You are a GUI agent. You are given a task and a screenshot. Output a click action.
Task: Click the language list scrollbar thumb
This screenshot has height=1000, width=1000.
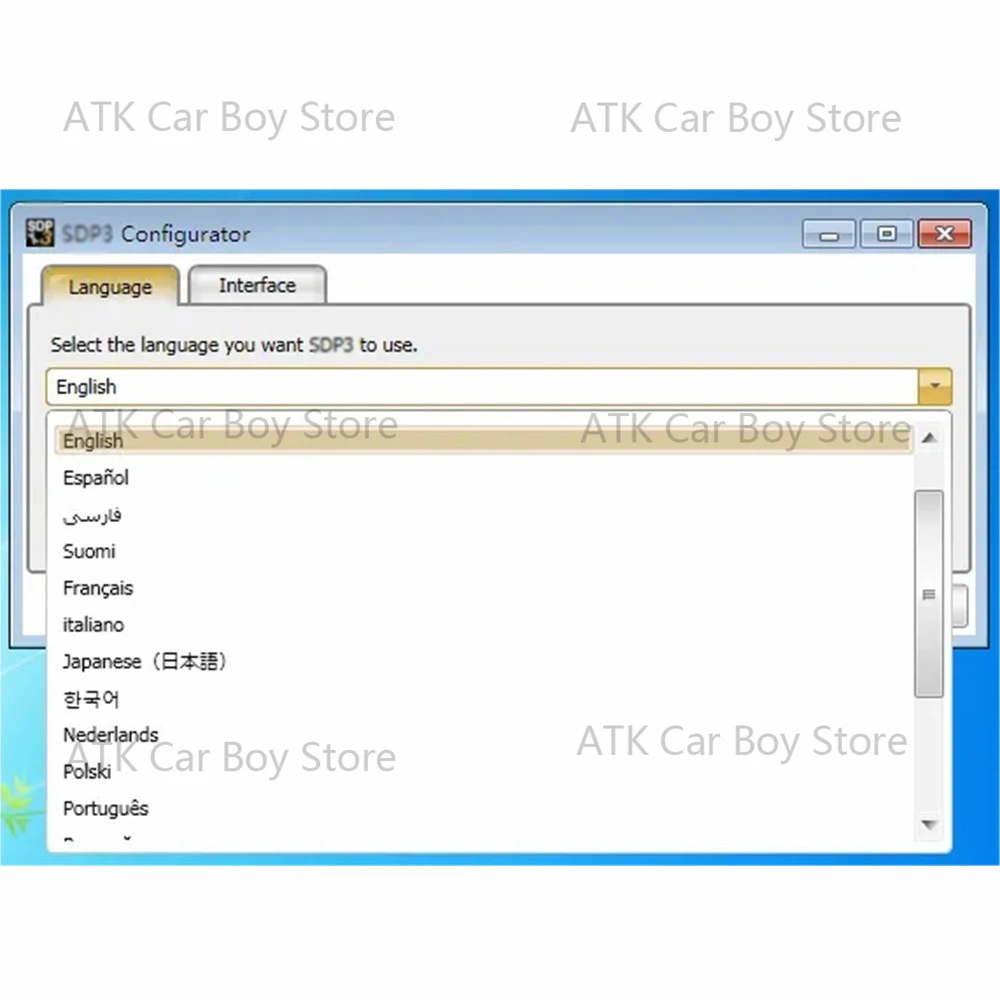pos(929,594)
